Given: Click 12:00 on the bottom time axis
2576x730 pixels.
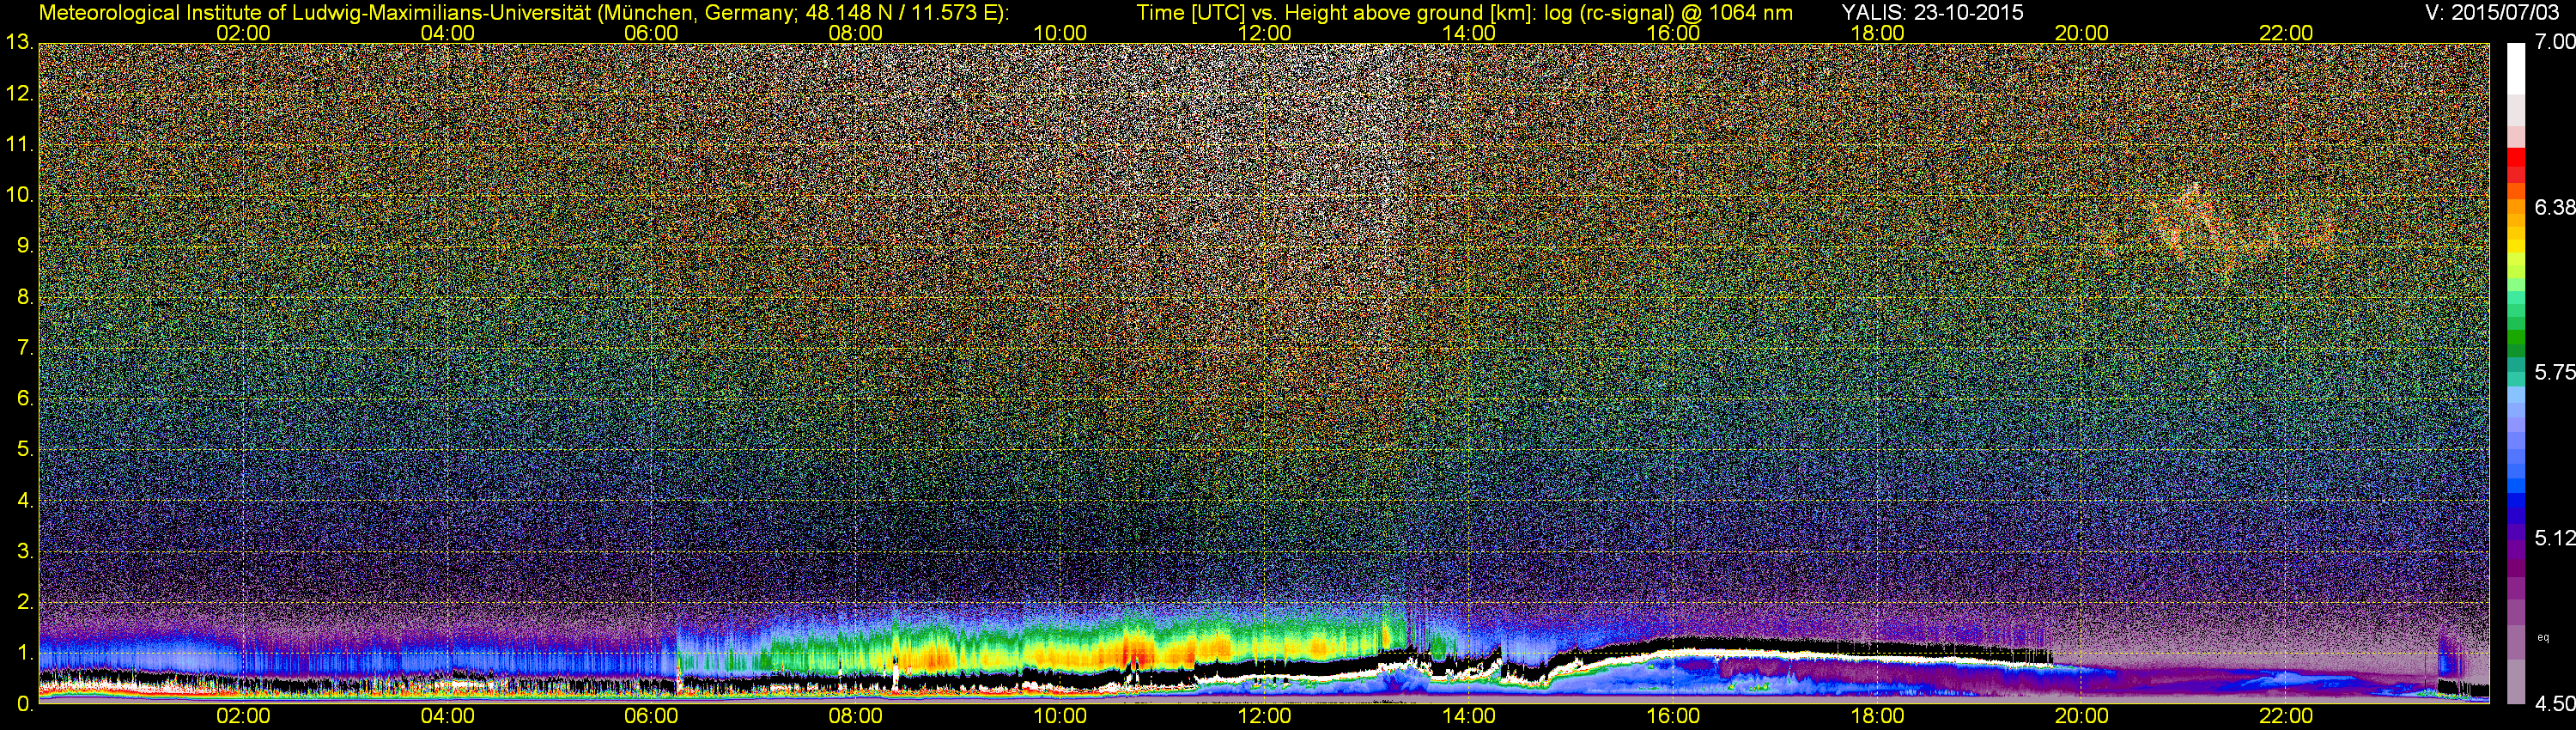Looking at the screenshot, I should tap(1264, 716).
